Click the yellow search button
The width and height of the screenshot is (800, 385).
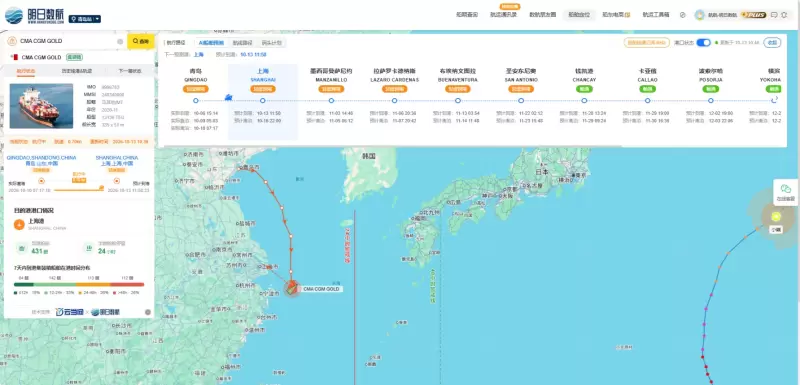coord(141,41)
